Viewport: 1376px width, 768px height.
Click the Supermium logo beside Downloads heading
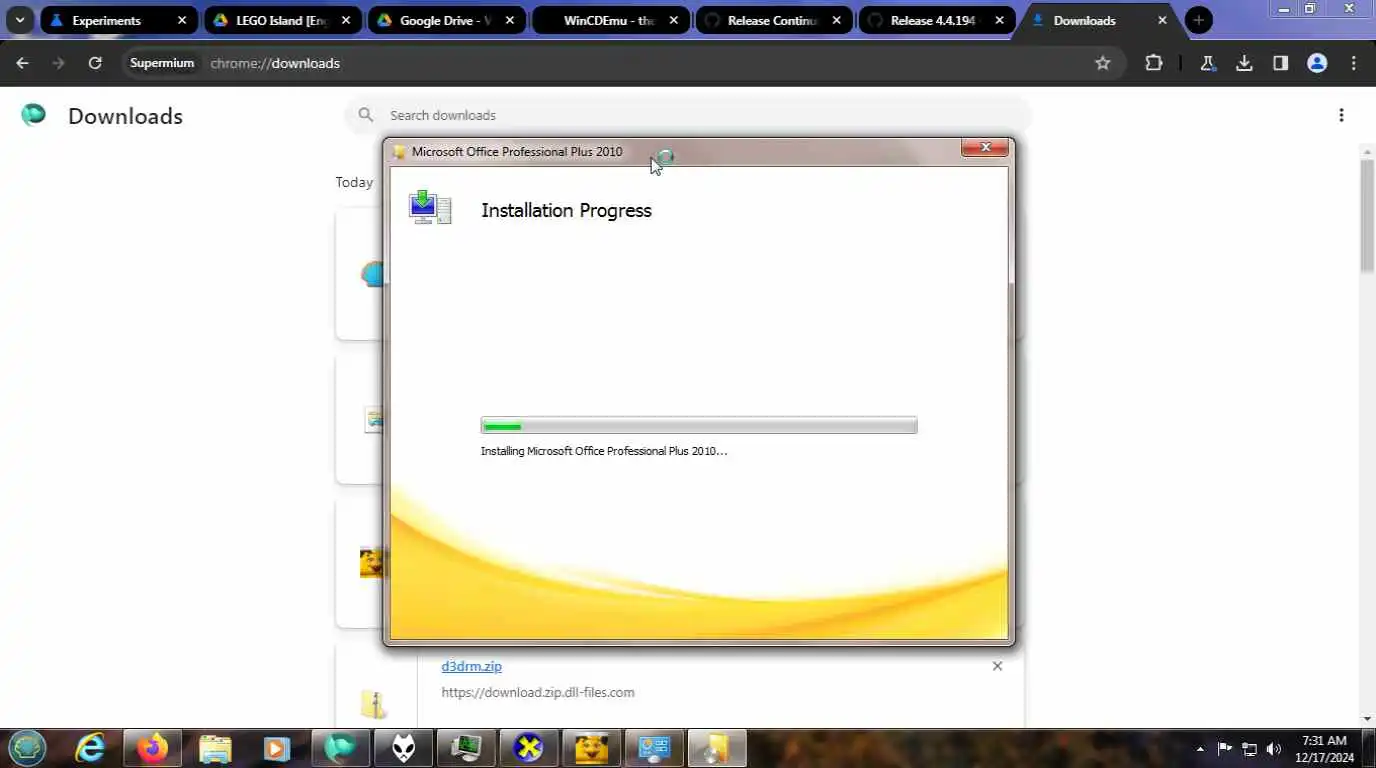(x=34, y=115)
